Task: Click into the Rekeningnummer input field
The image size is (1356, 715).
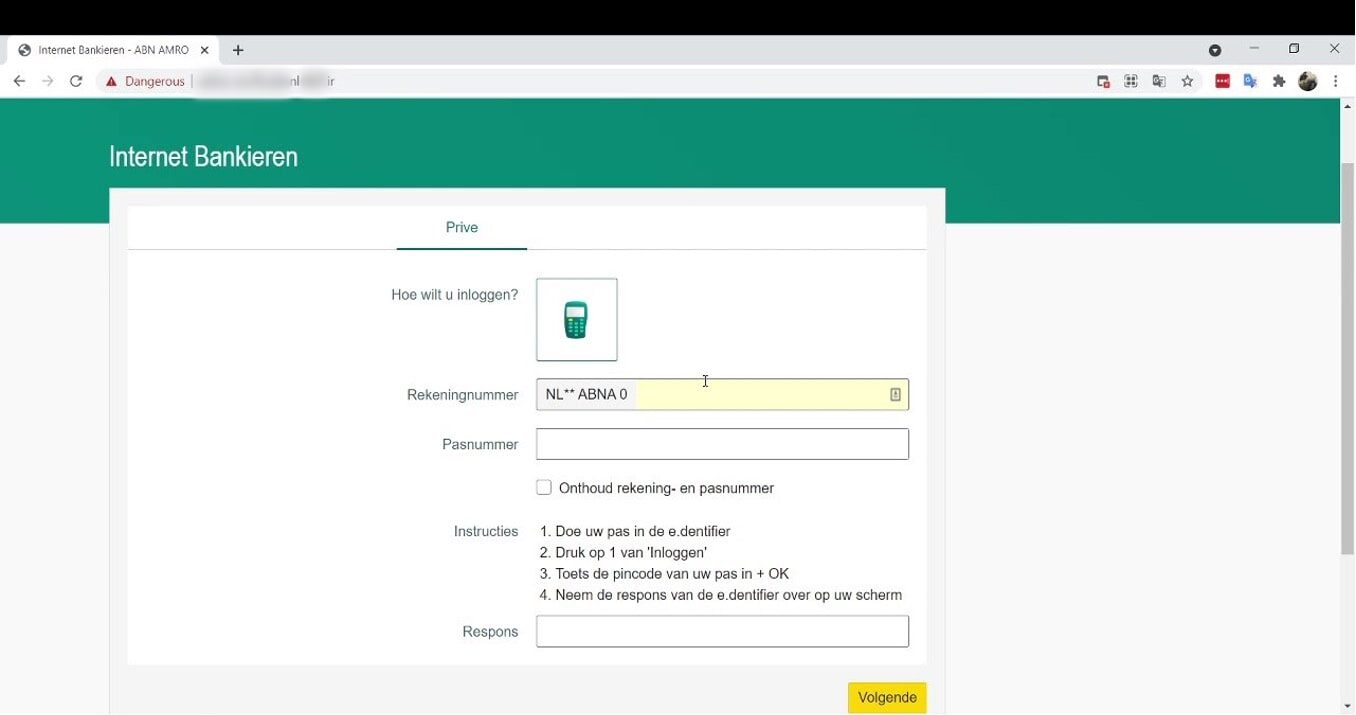Action: (x=722, y=395)
